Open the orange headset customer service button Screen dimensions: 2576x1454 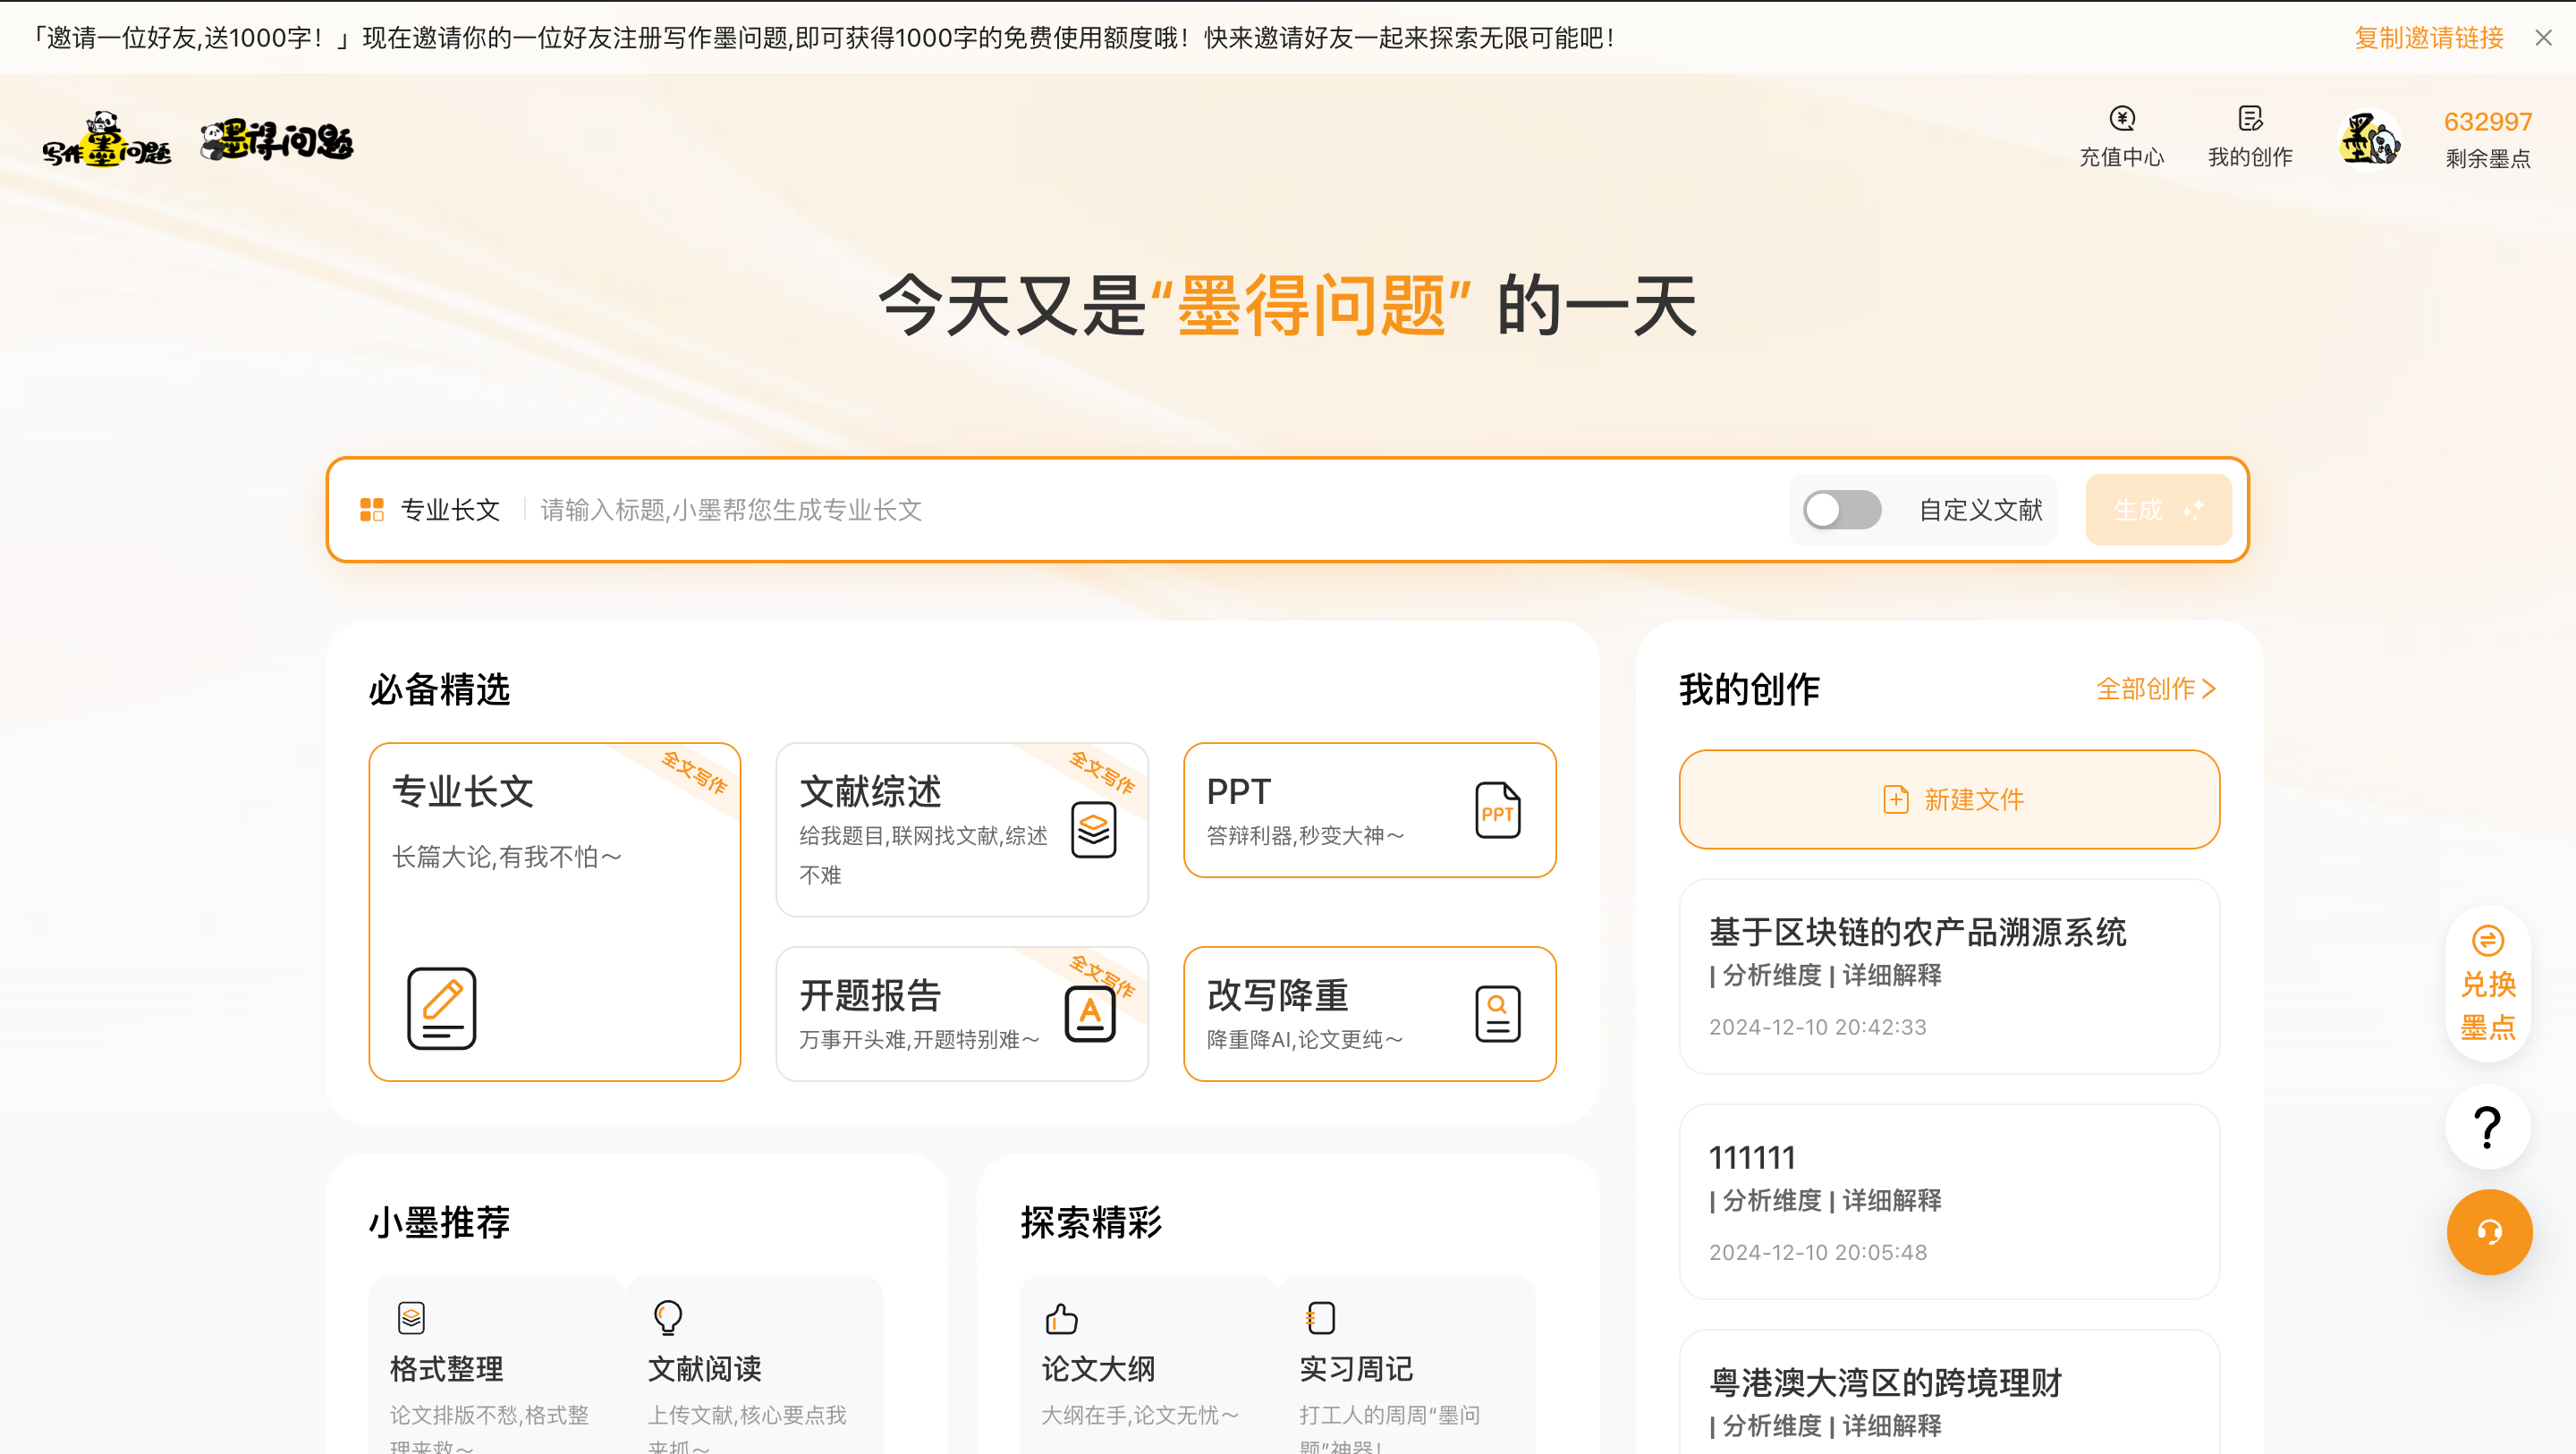coord(2489,1232)
